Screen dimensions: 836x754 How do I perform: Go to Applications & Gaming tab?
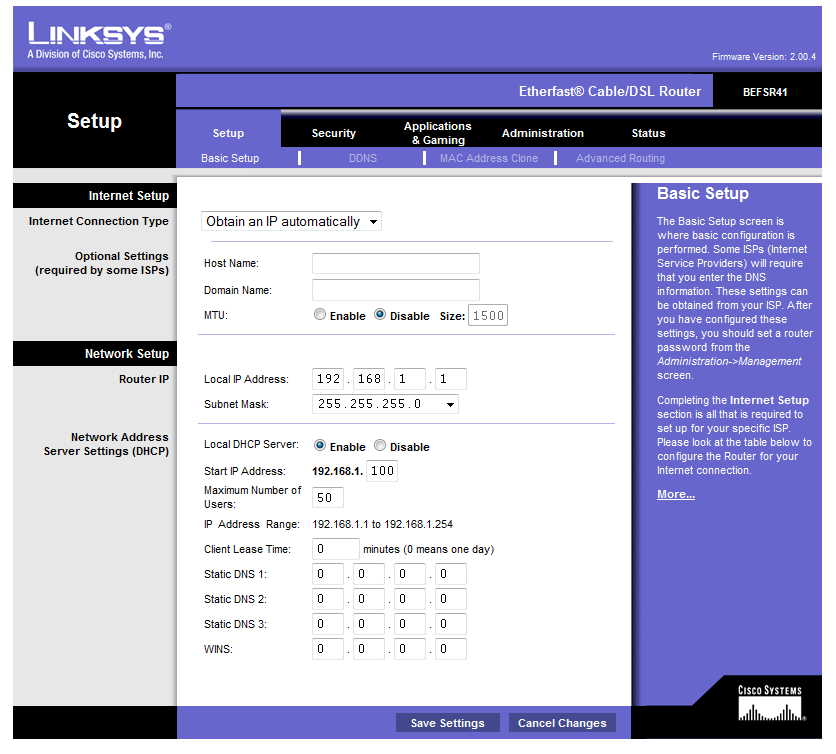pyautogui.click(x=438, y=133)
